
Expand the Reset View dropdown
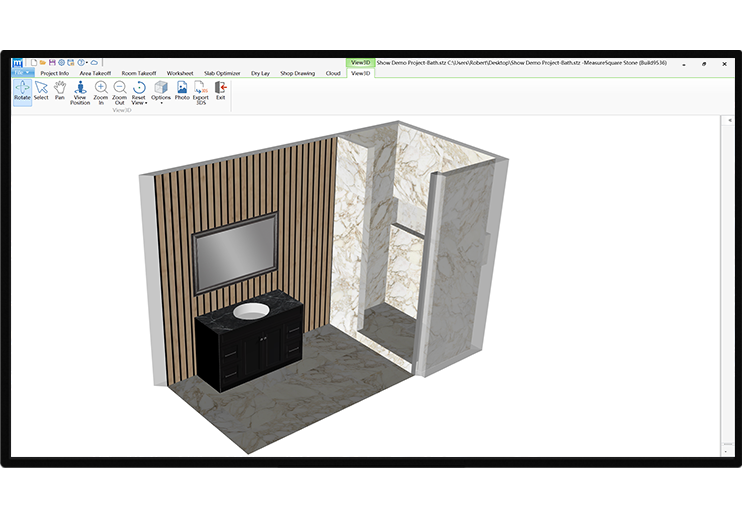[139, 100]
